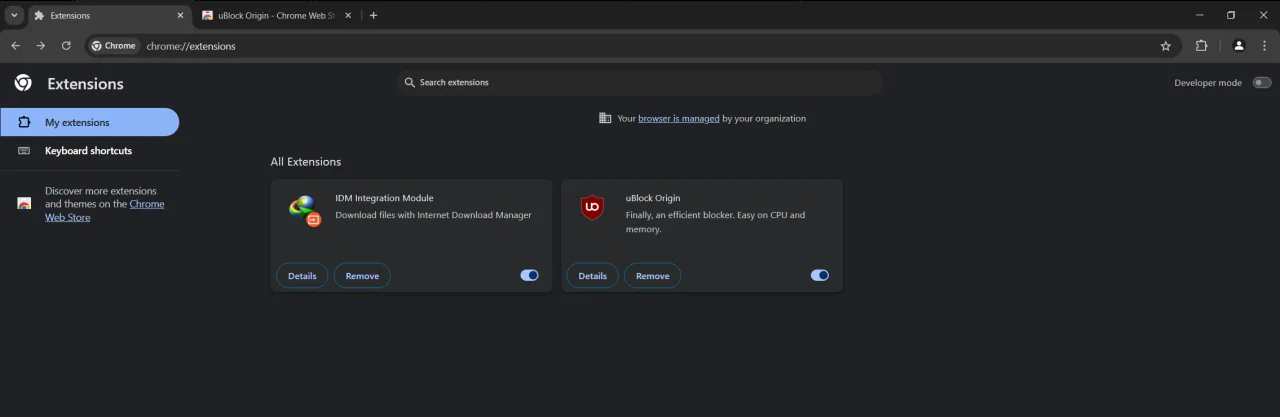
Task: Click the Chrome Web Store rainbow icon
Action: tap(24, 203)
